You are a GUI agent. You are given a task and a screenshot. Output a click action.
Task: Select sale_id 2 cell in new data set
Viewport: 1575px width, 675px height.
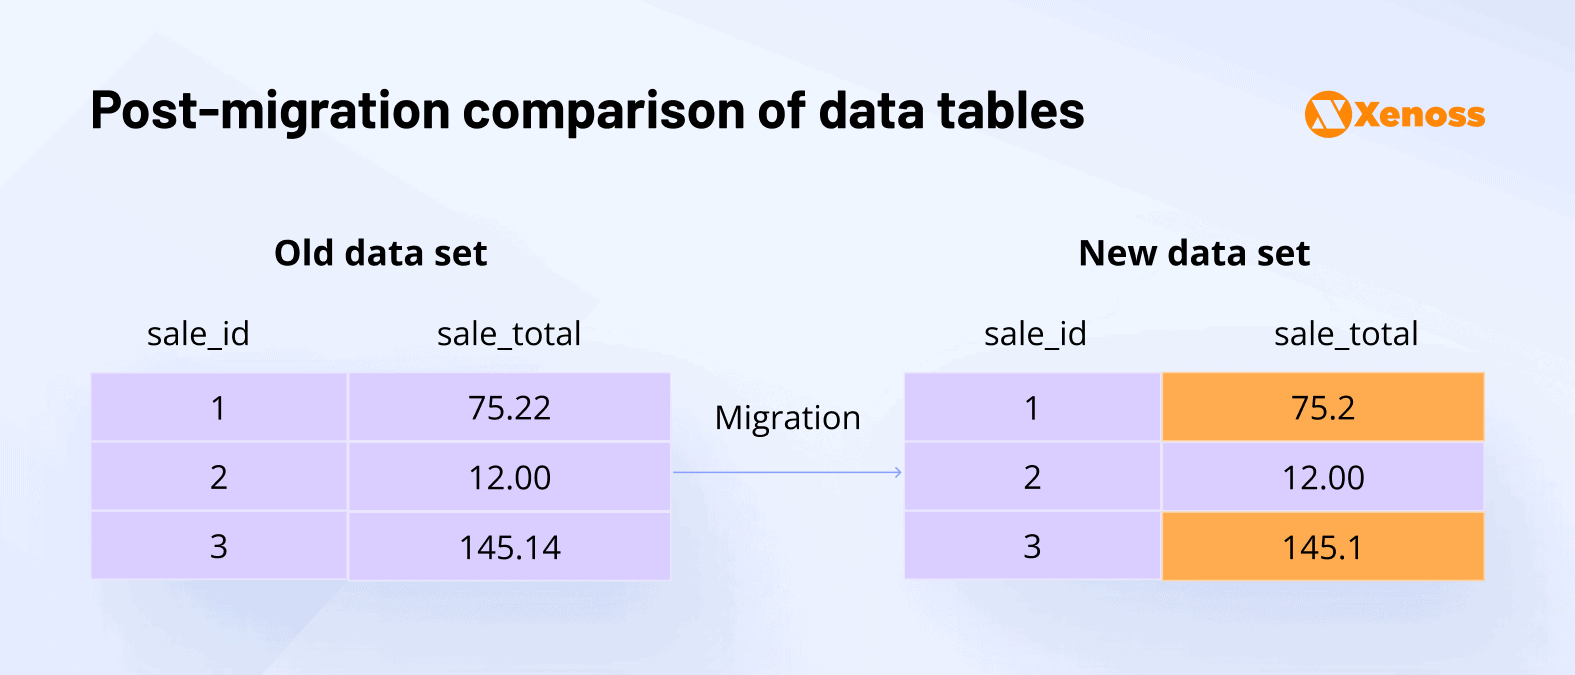tap(1032, 477)
